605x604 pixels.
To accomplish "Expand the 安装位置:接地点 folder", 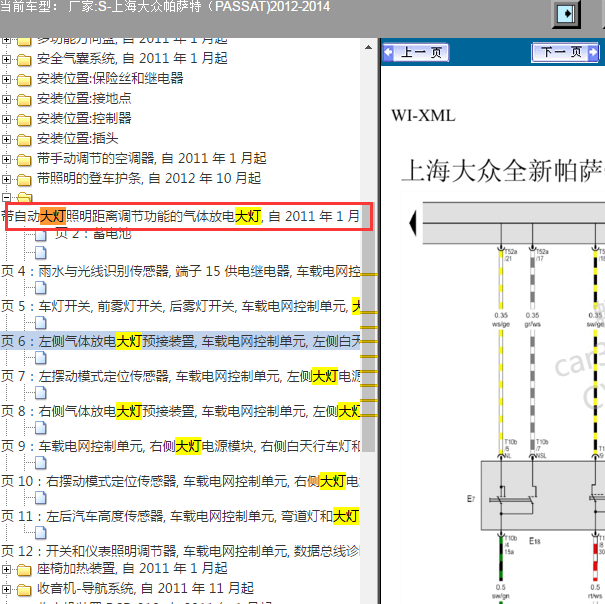I will 6,99.
